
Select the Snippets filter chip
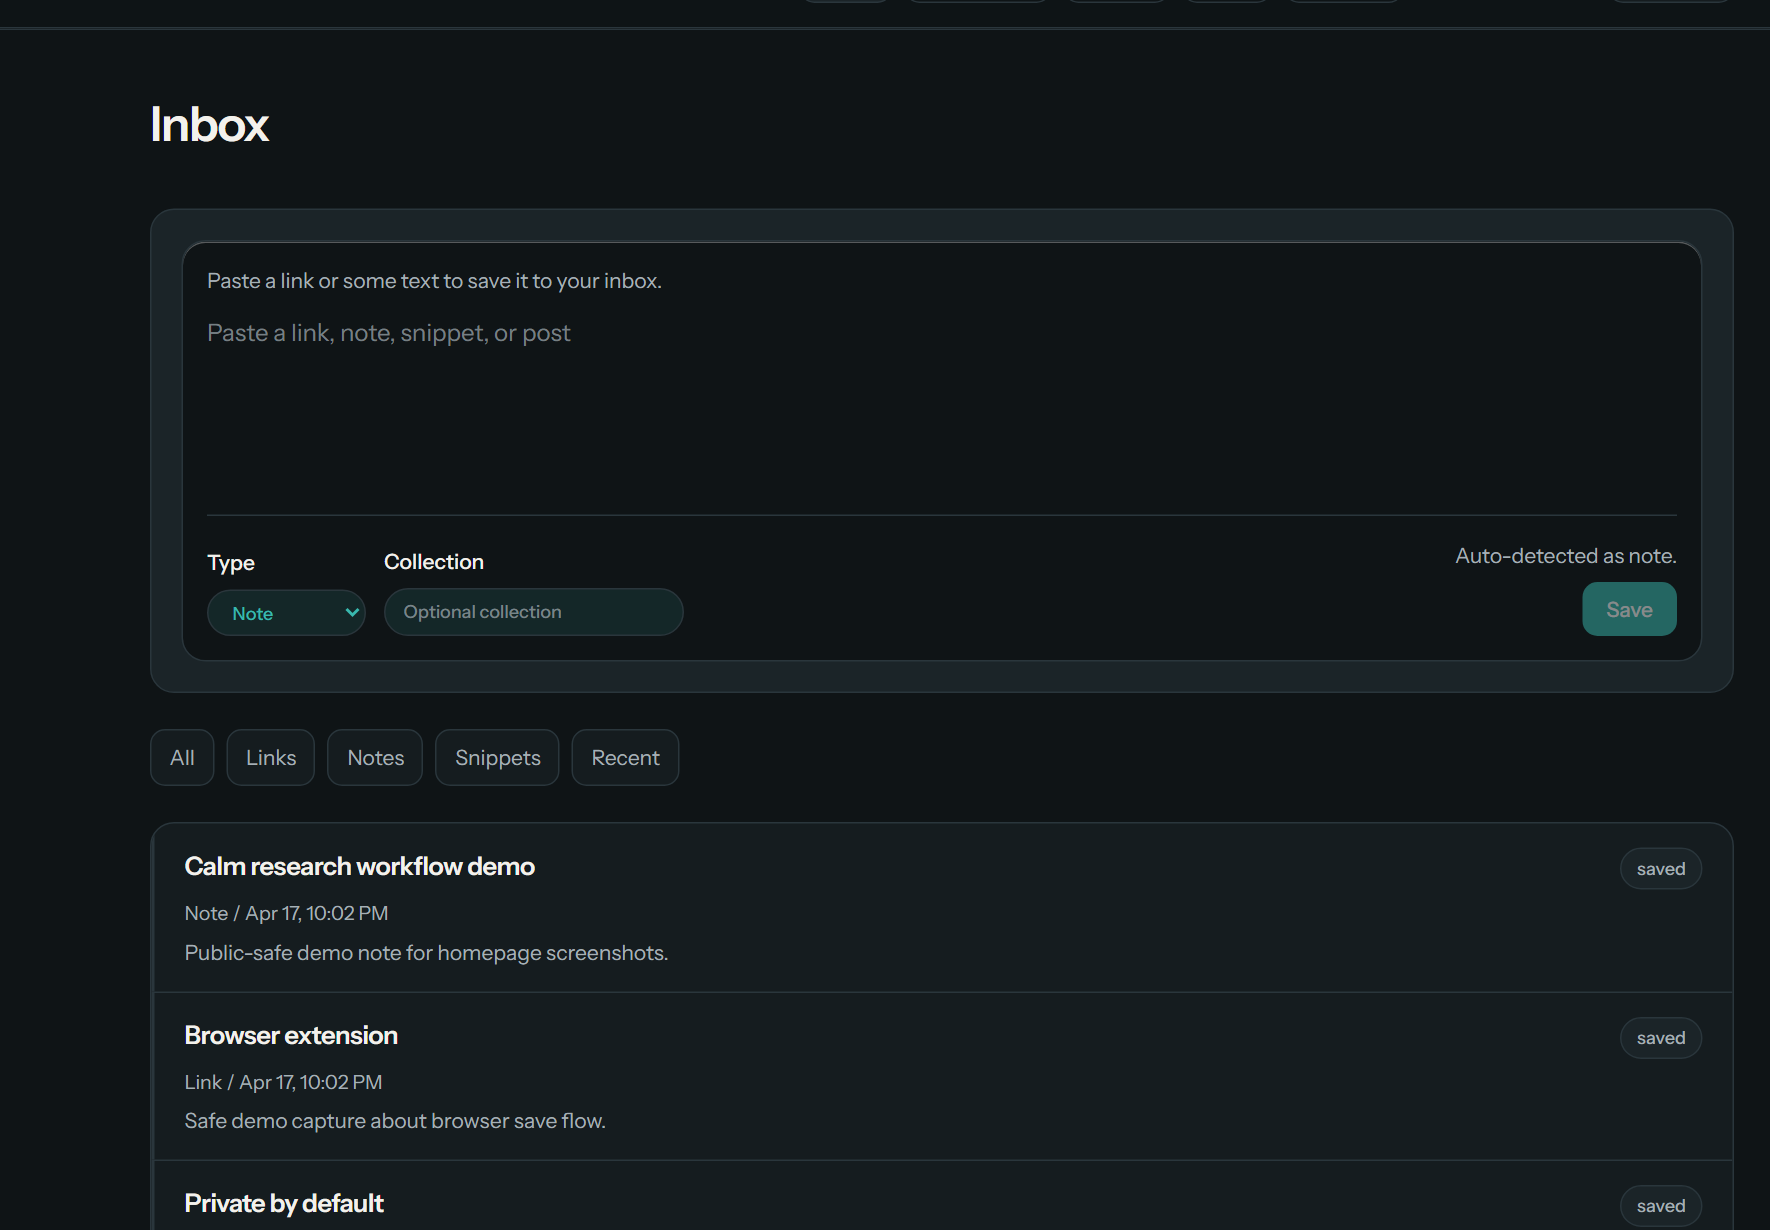pos(496,757)
